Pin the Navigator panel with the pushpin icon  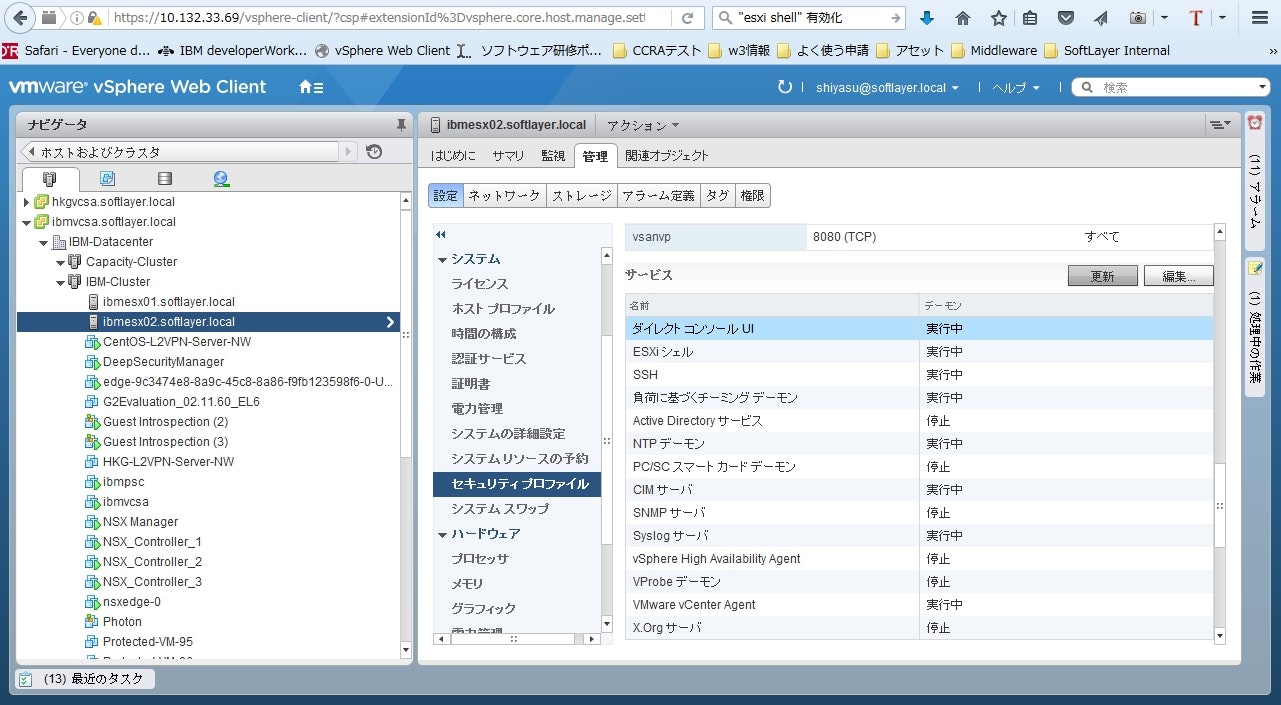[401, 125]
